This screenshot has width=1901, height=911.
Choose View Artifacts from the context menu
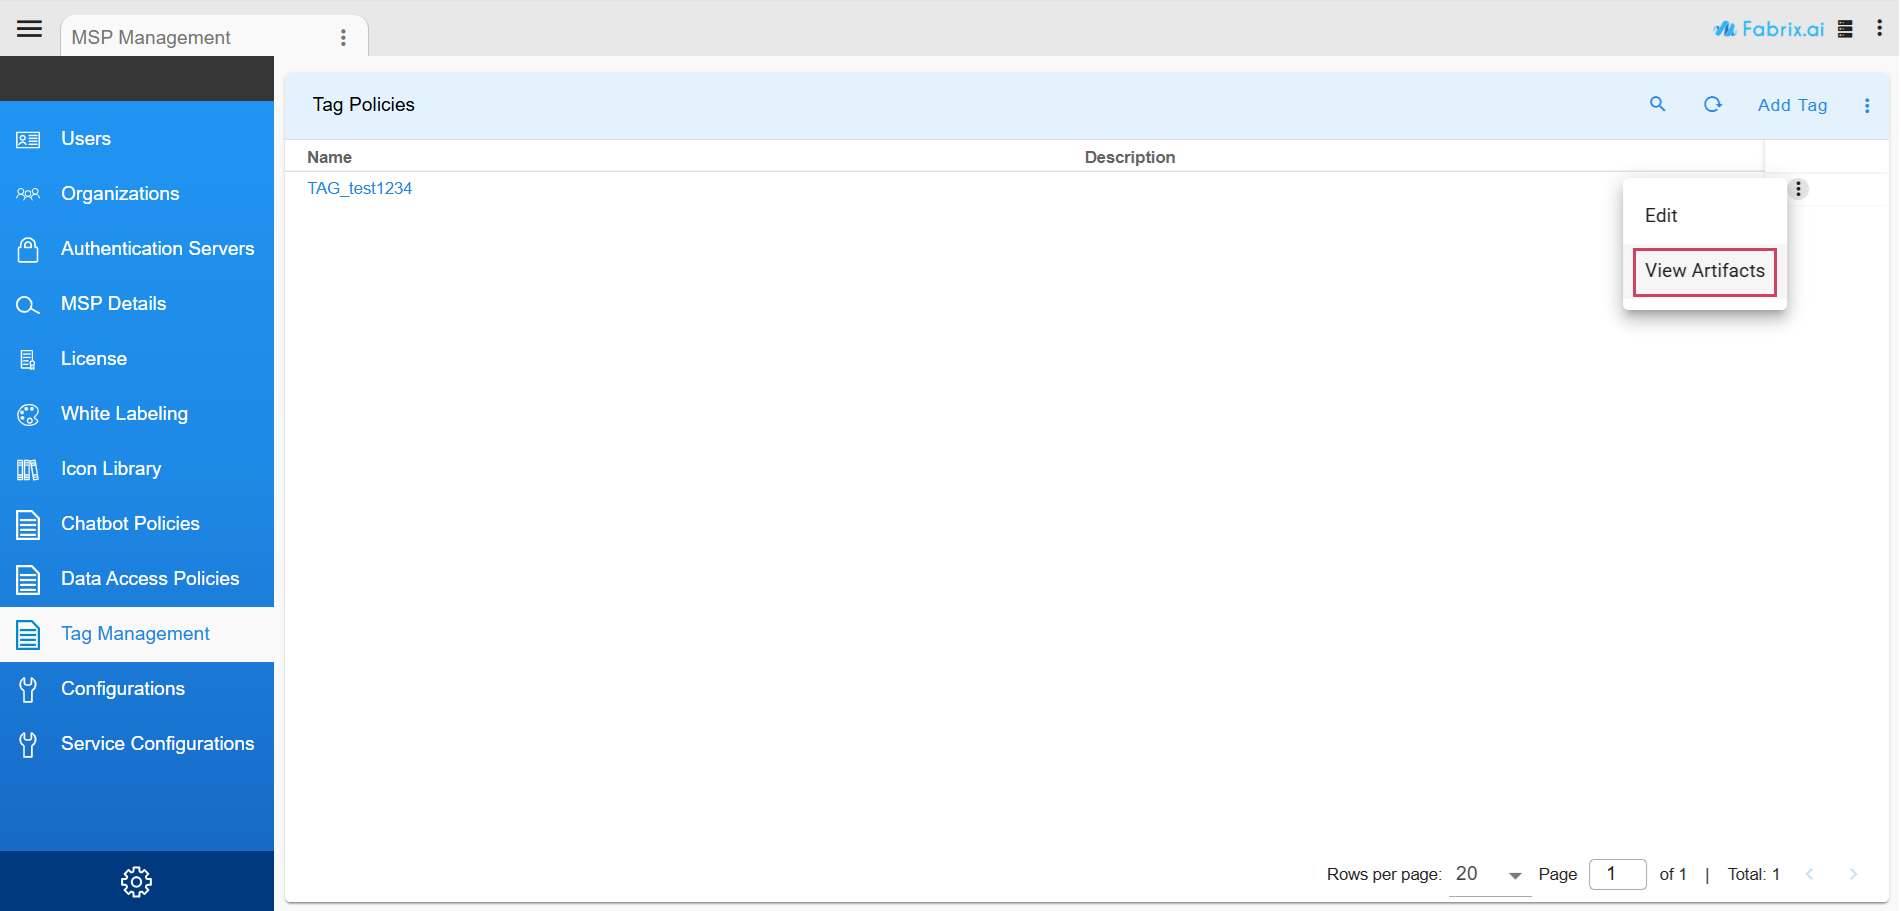point(1704,271)
